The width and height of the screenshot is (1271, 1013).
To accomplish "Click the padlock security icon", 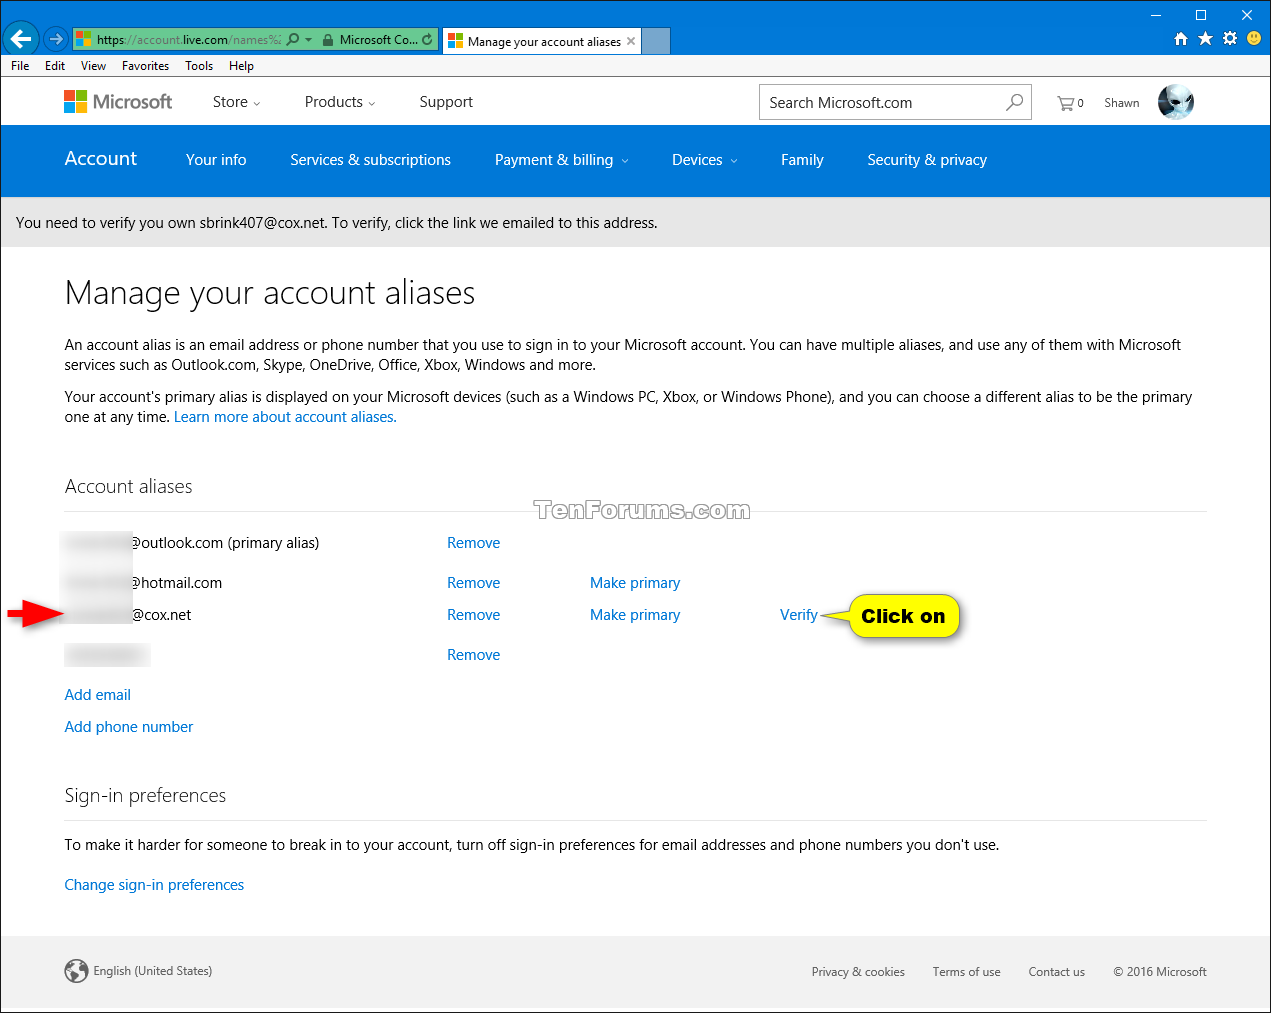I will point(327,40).
